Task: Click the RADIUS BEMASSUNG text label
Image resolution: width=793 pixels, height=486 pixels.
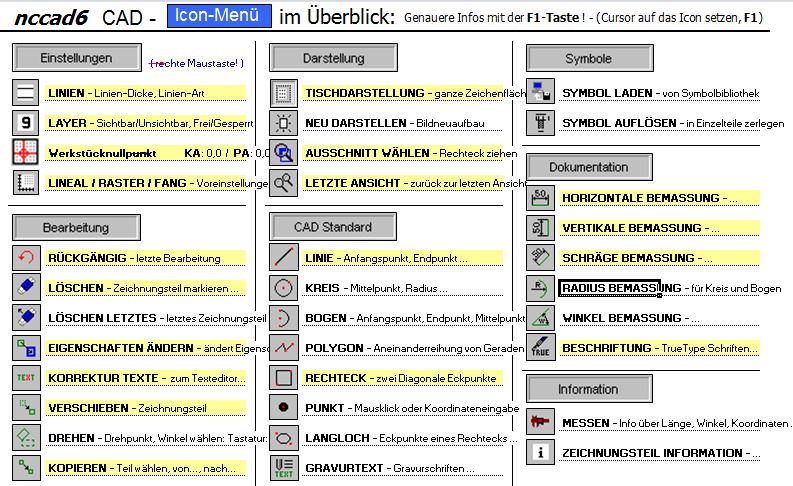Action: tap(609, 288)
